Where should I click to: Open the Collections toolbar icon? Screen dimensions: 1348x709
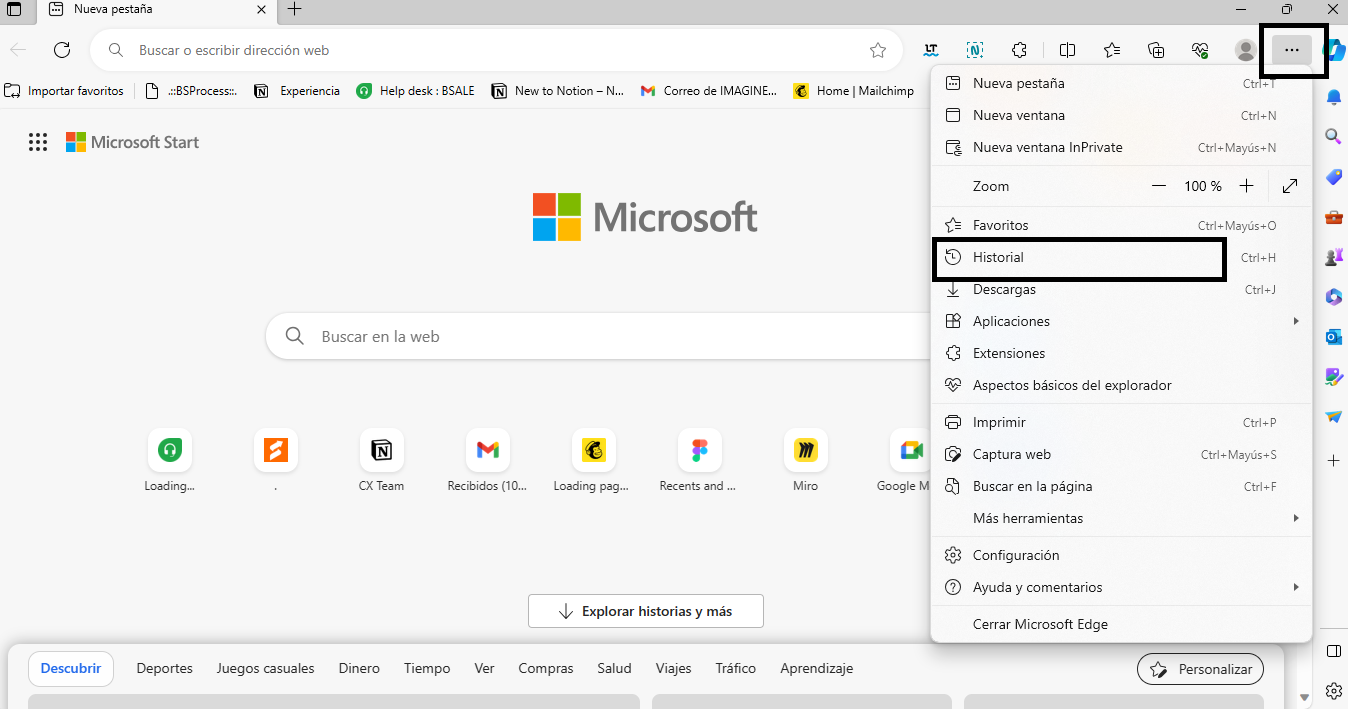coord(1156,50)
